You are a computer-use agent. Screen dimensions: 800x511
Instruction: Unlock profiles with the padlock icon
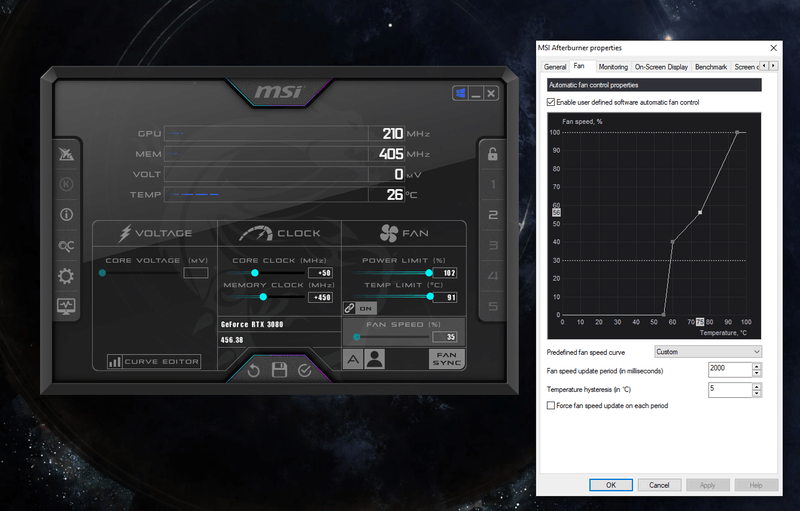pyautogui.click(x=492, y=154)
